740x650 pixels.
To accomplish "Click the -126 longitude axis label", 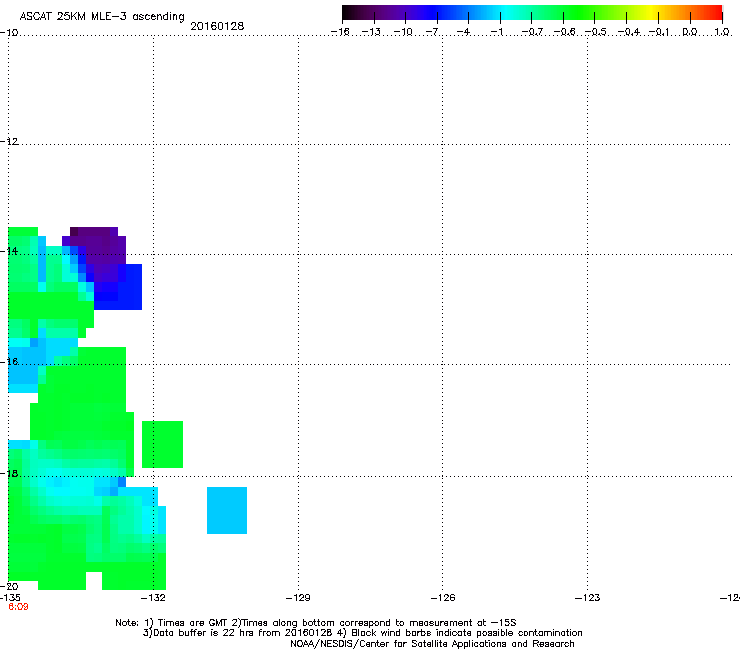I will [x=443, y=598].
